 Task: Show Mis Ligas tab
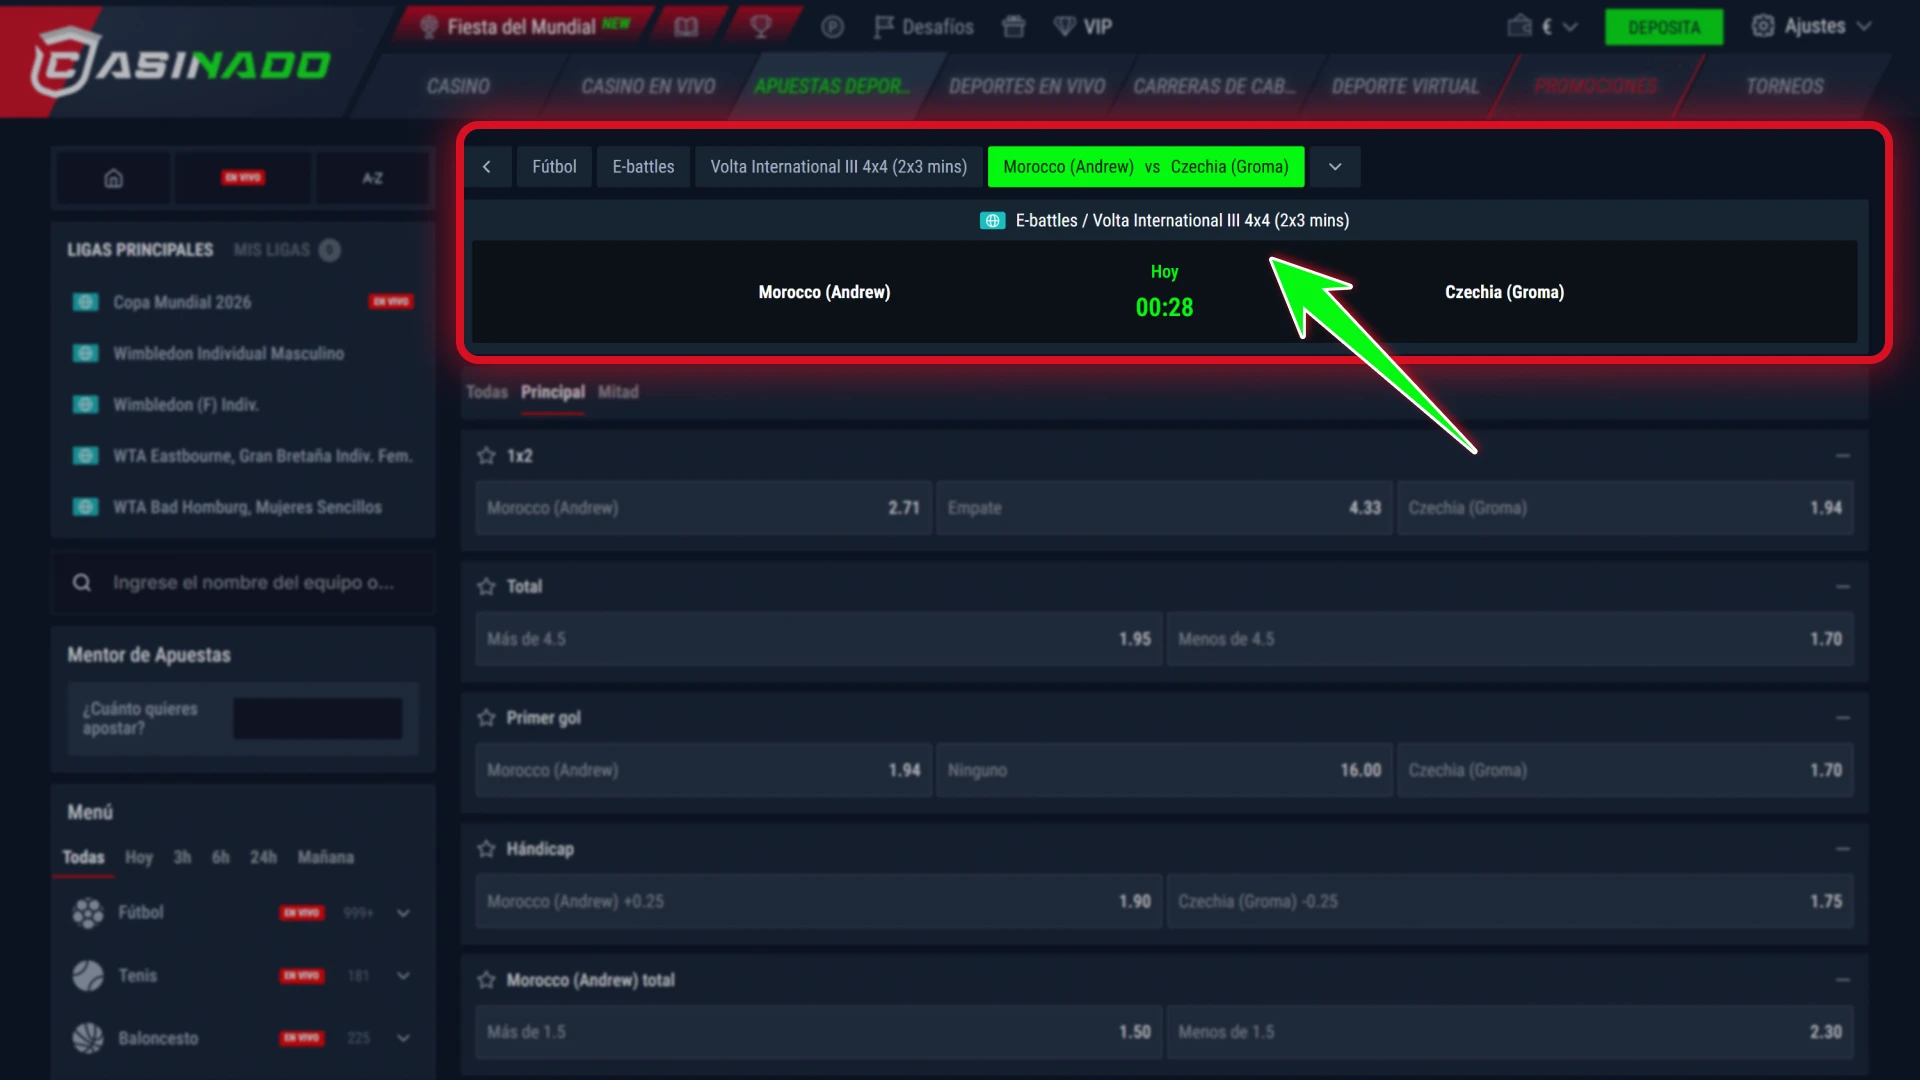coord(272,250)
